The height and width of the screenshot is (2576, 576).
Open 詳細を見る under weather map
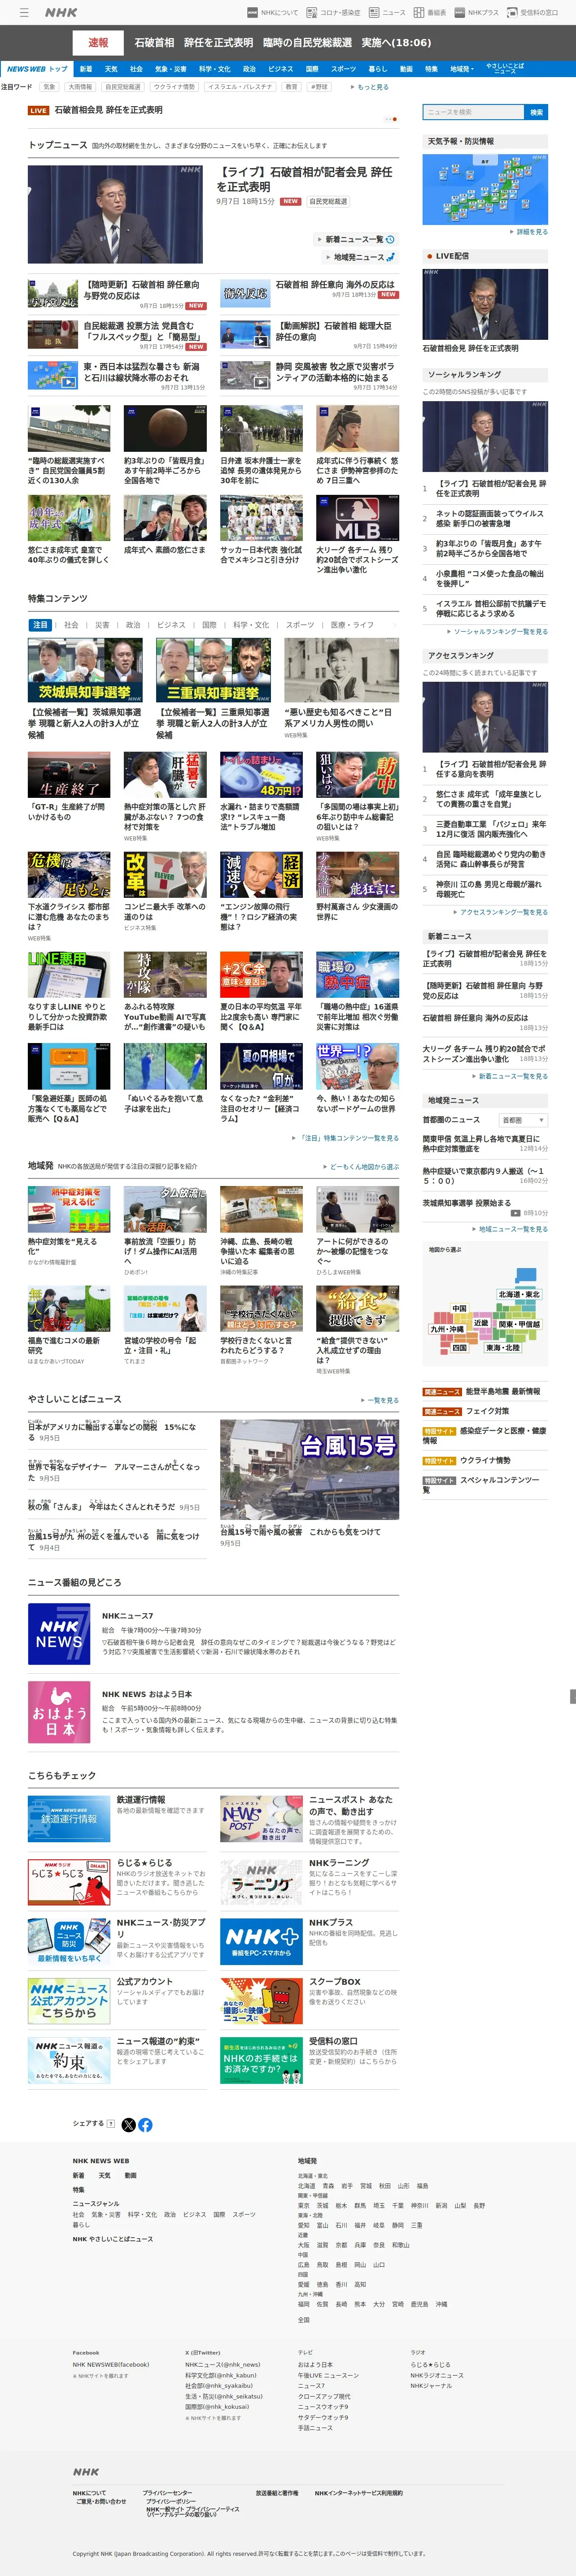point(530,232)
